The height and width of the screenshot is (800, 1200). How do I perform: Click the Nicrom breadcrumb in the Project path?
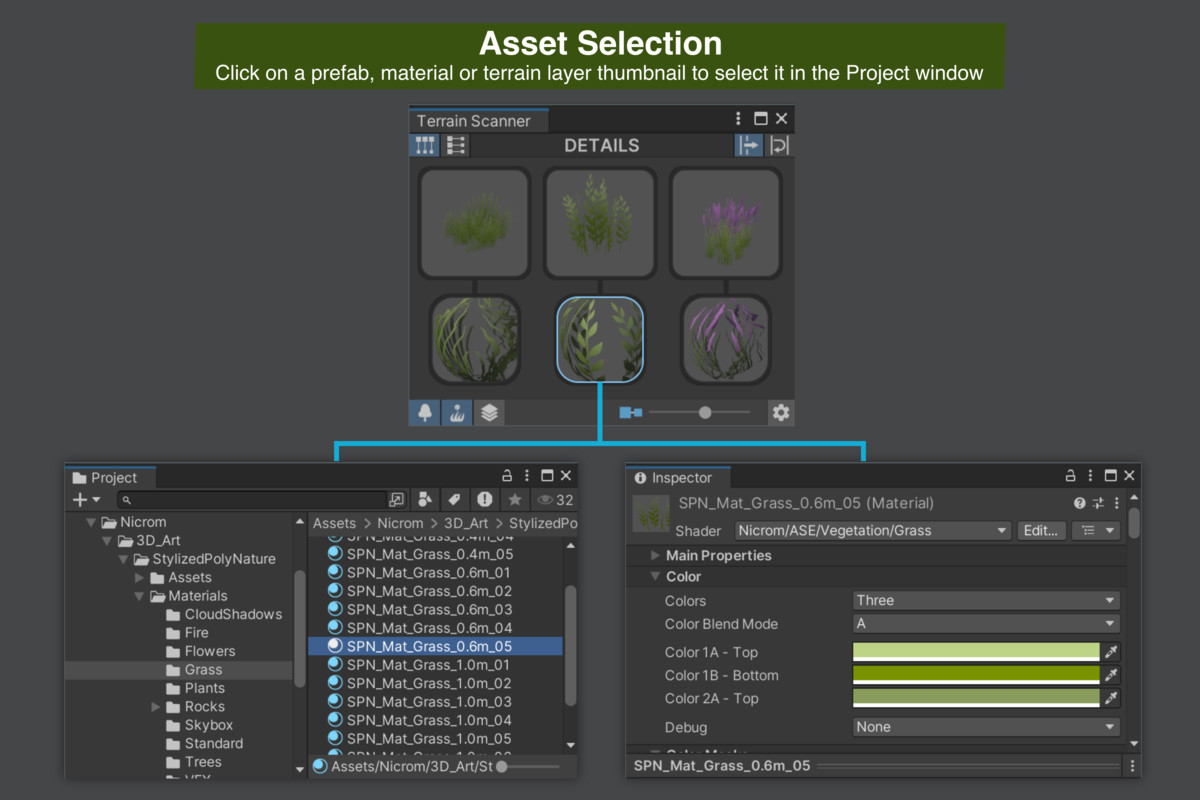400,523
